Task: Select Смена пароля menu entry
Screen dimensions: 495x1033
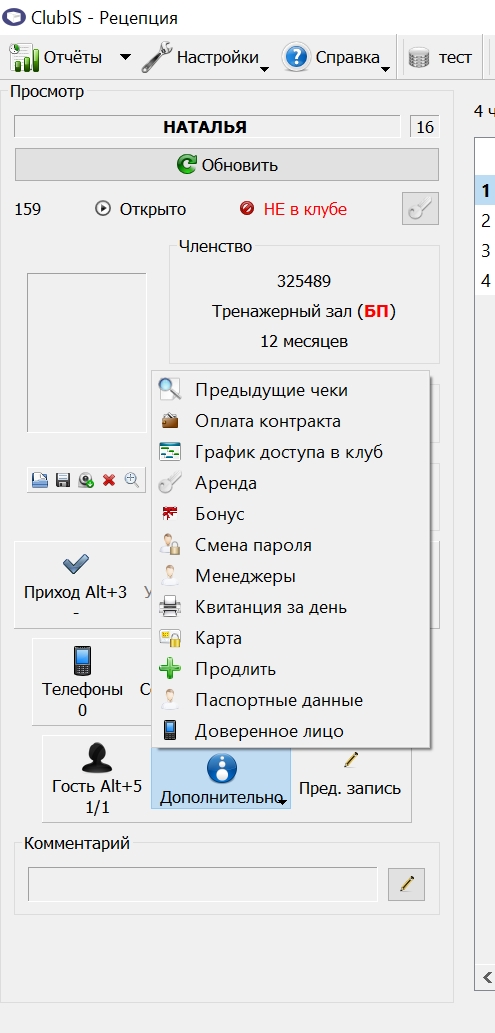Action: 291,545
